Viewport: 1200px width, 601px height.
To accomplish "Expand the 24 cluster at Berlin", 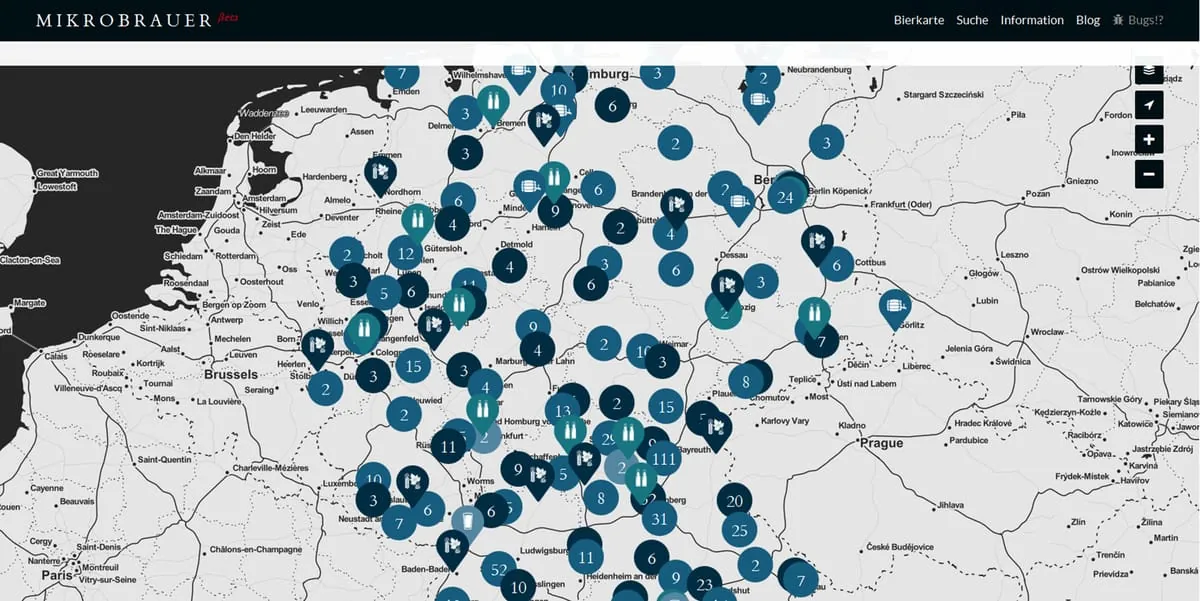I will point(785,197).
